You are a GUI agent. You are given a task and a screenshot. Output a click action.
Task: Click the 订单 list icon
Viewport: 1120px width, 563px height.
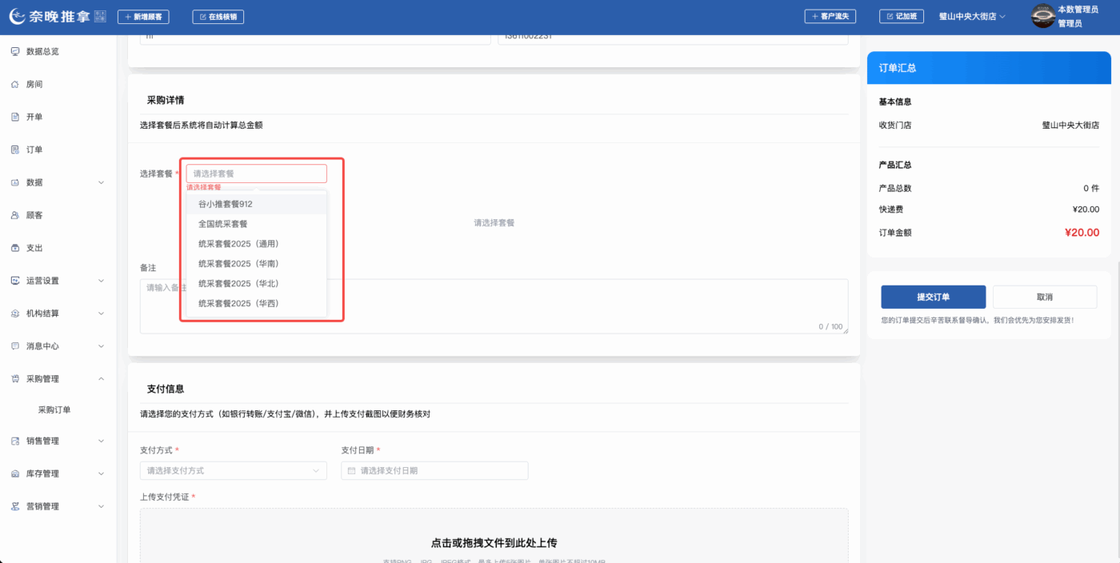click(15, 150)
